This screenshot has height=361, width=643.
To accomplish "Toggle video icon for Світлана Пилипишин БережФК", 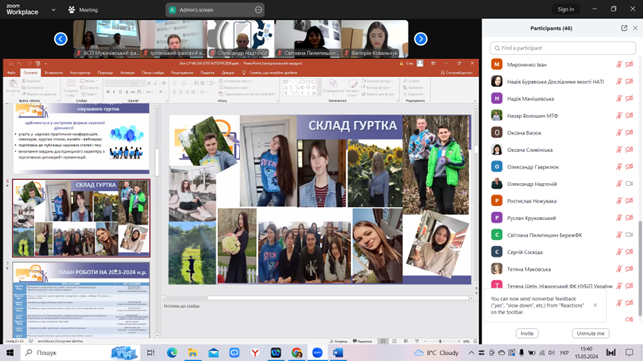I will (x=629, y=235).
